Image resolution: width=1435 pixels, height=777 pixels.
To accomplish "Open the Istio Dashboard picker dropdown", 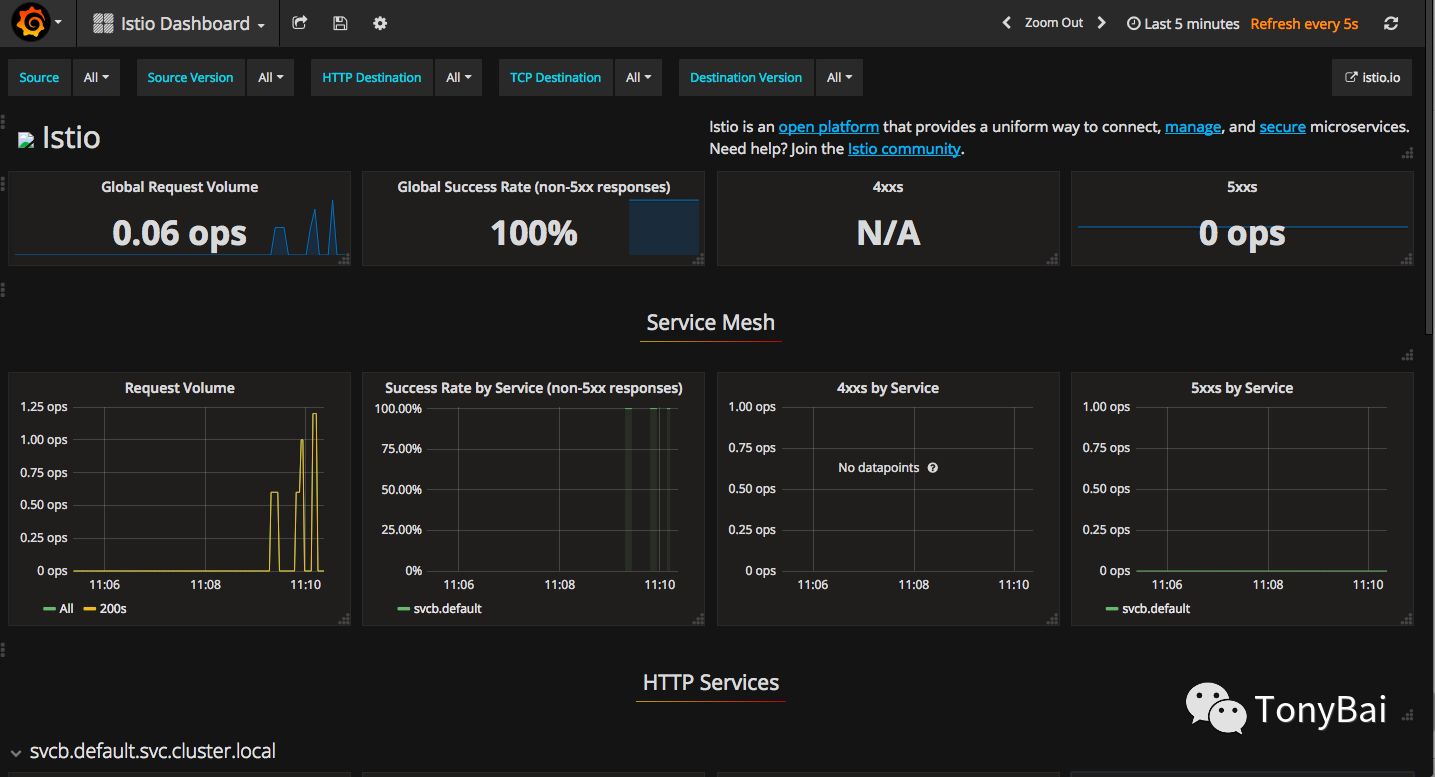I will point(179,23).
